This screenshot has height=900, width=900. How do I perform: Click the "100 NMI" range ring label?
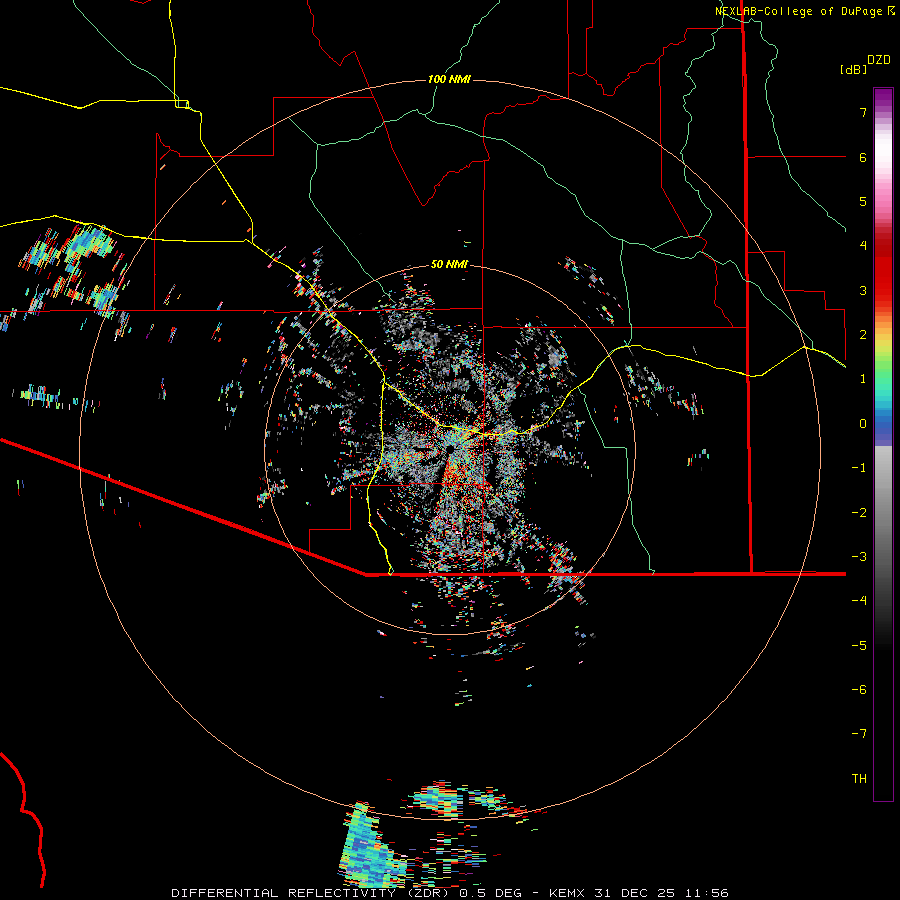449,79
